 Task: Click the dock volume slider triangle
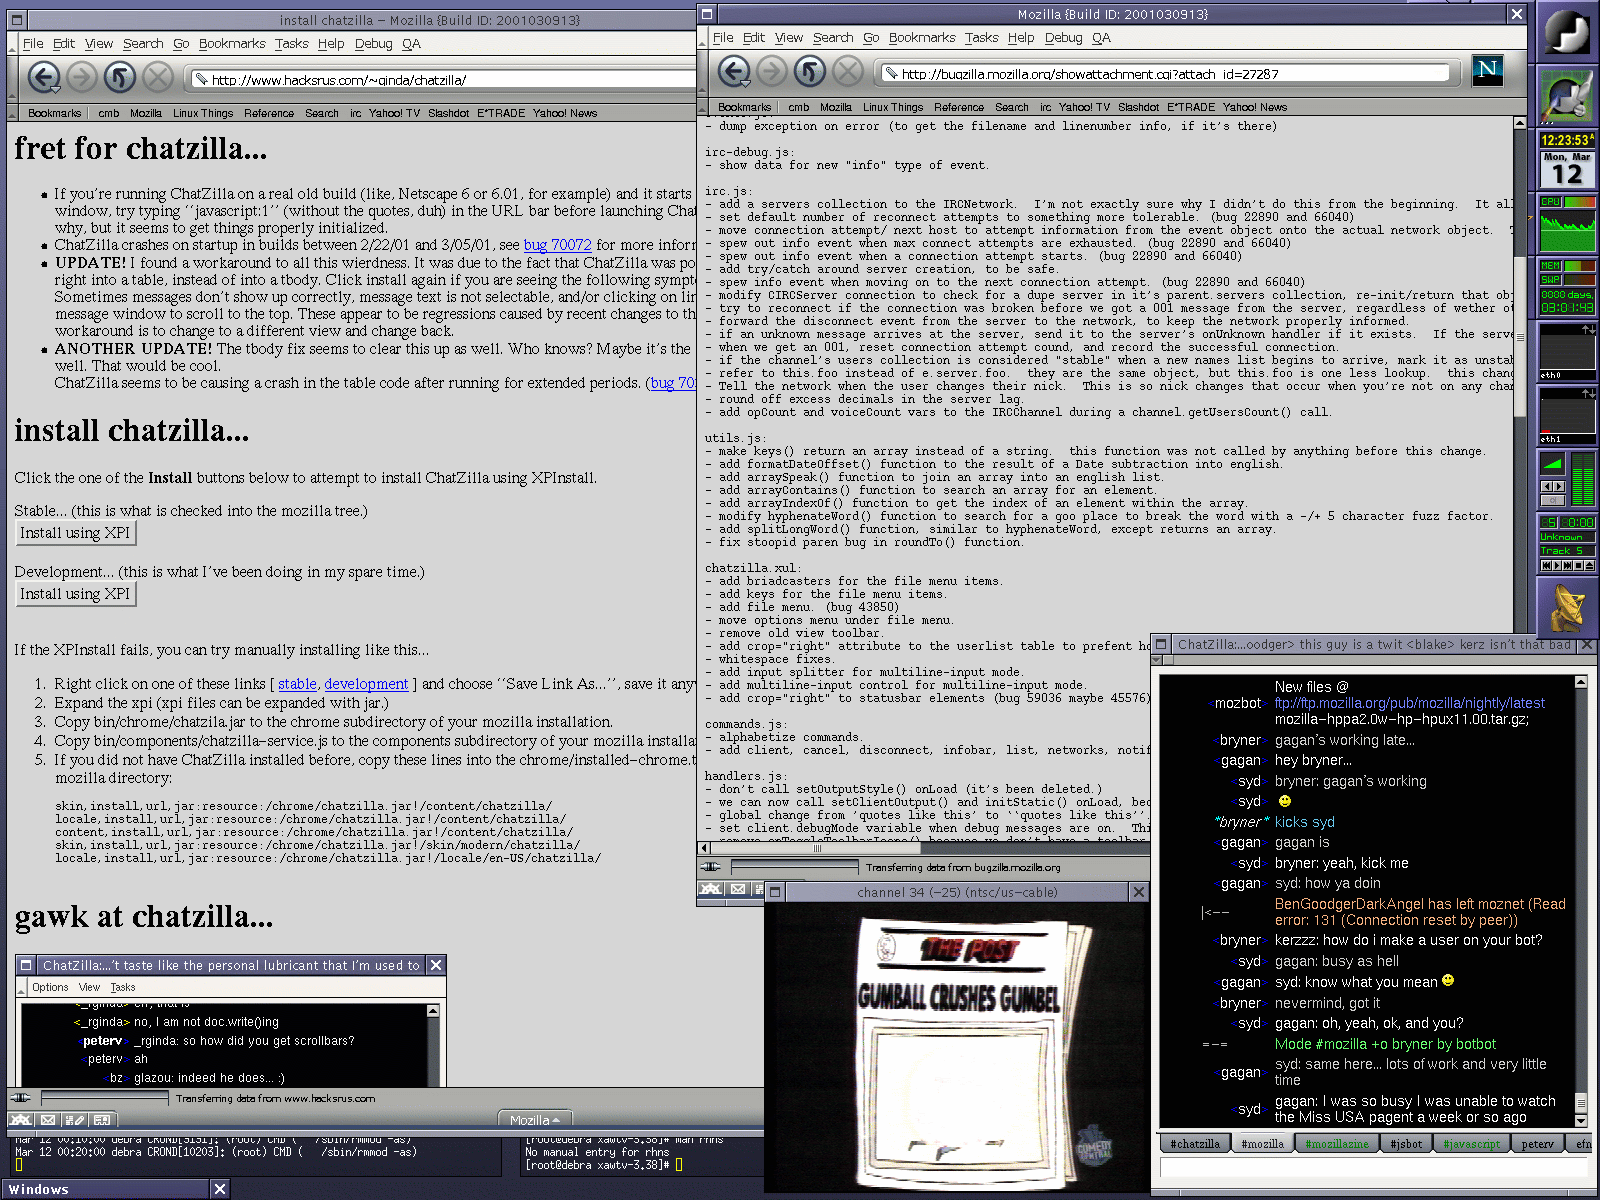[1552, 464]
